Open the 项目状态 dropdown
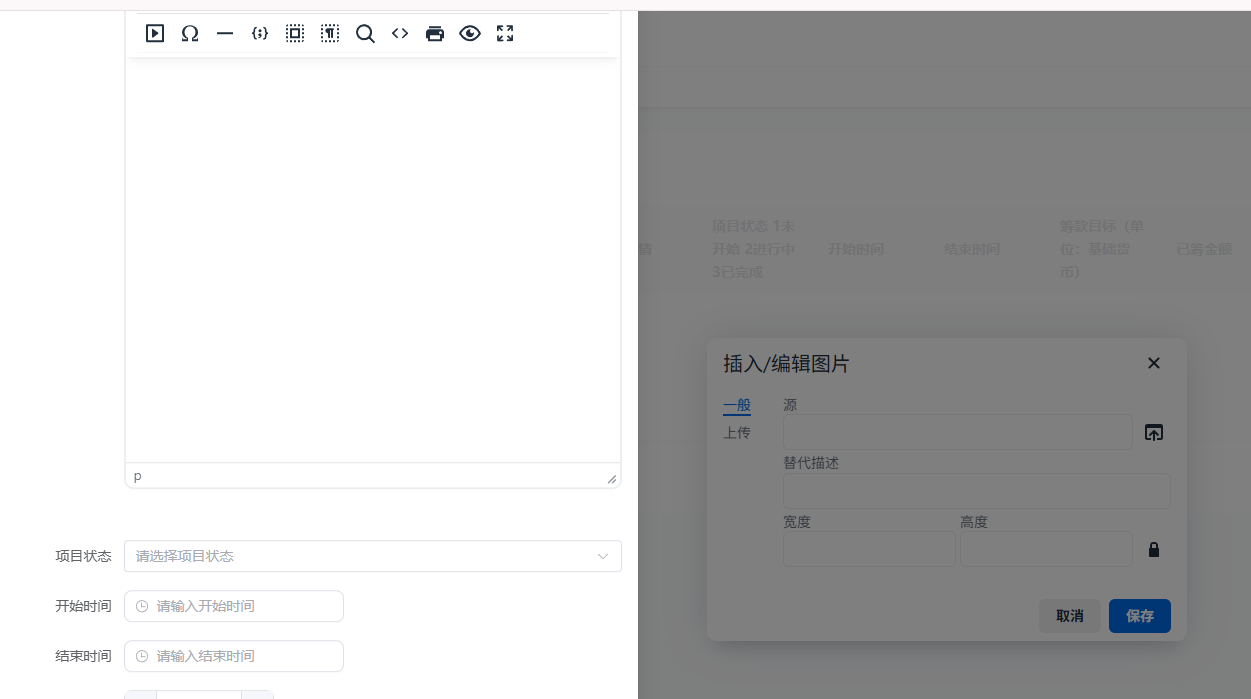1251x699 pixels. tap(371, 556)
